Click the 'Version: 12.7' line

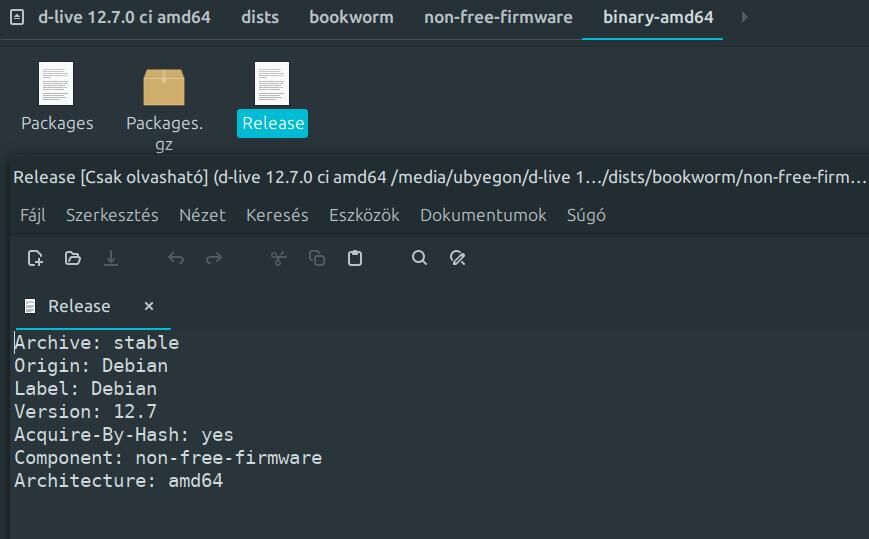tap(85, 412)
